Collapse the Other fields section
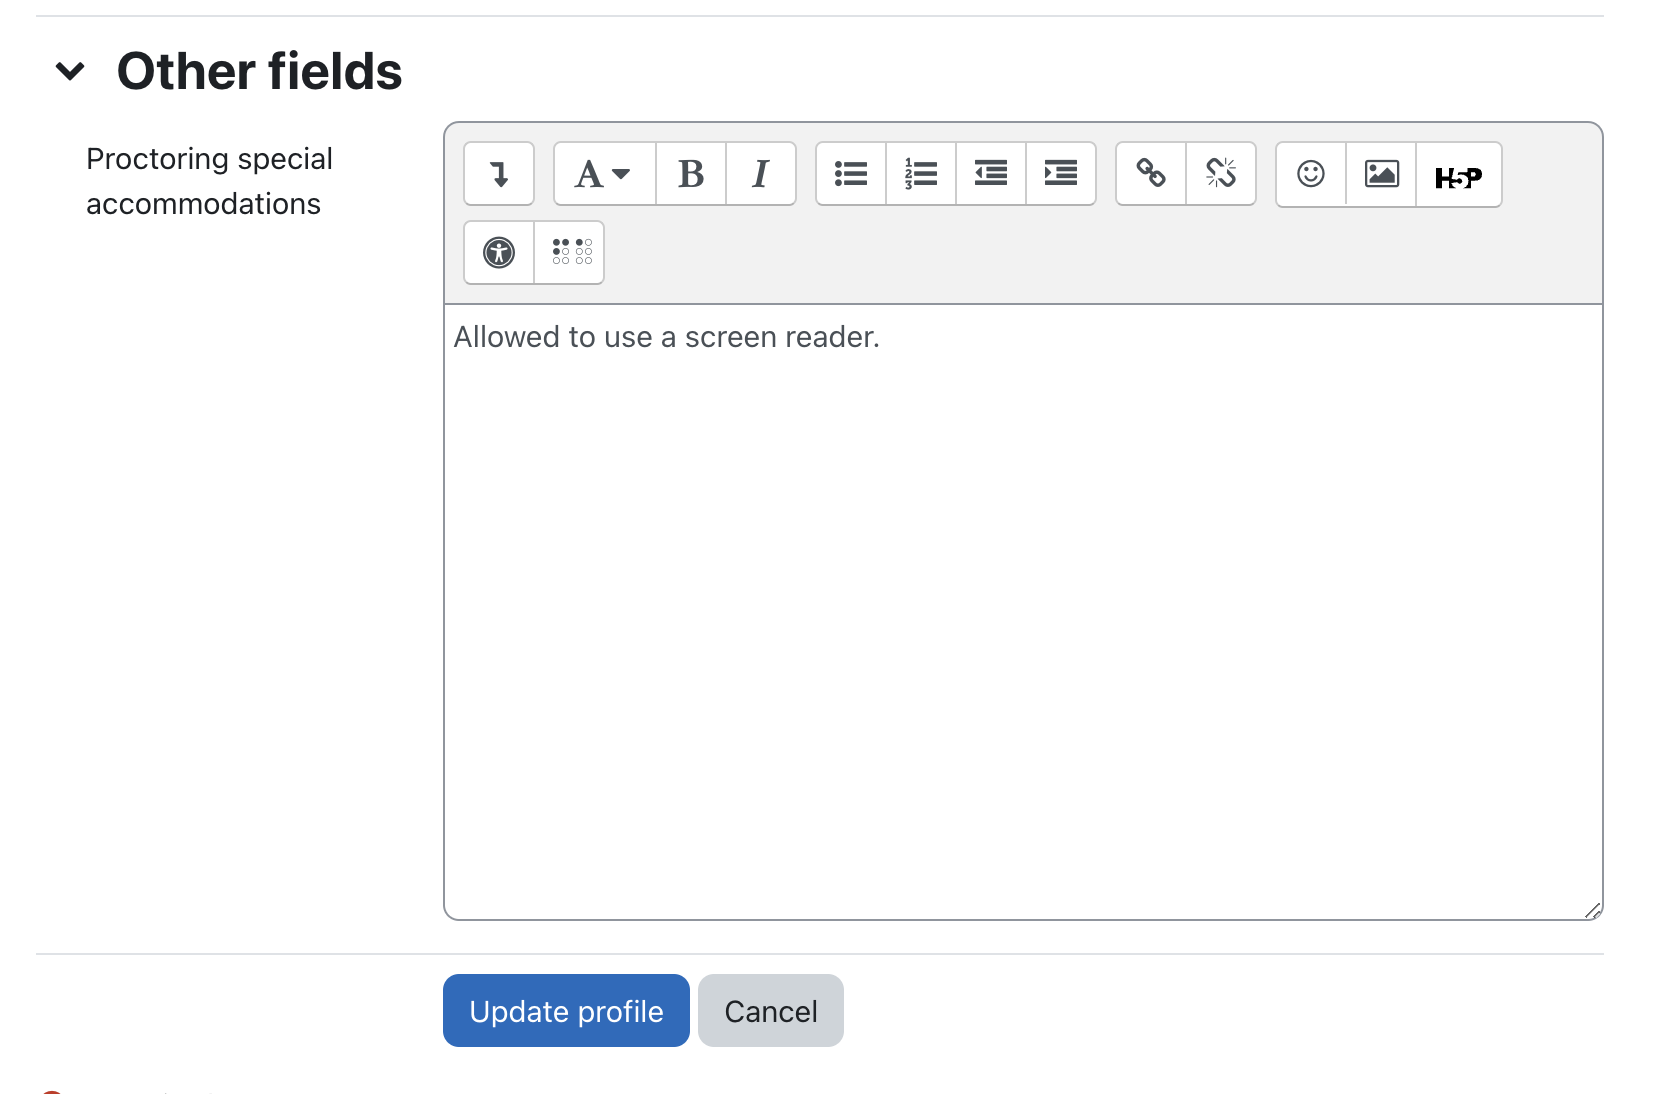The height and width of the screenshot is (1094, 1674). coord(70,71)
